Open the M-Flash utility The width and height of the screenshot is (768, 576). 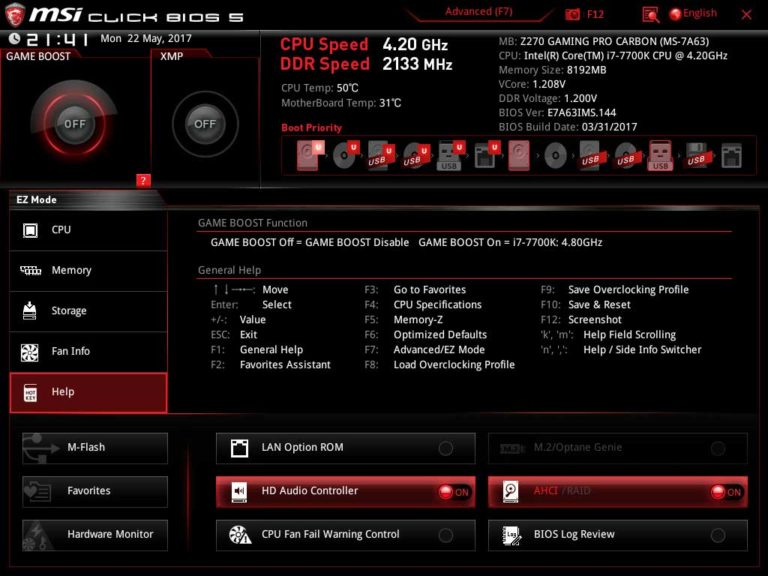point(95,448)
